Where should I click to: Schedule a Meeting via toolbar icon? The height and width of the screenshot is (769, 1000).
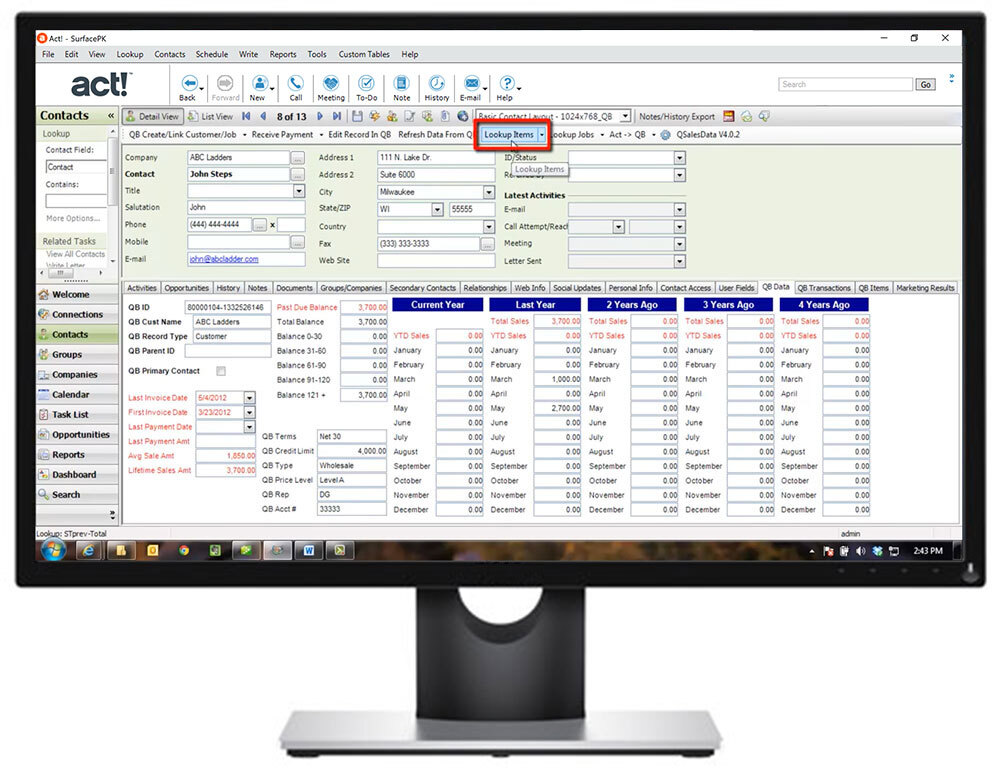[x=330, y=83]
